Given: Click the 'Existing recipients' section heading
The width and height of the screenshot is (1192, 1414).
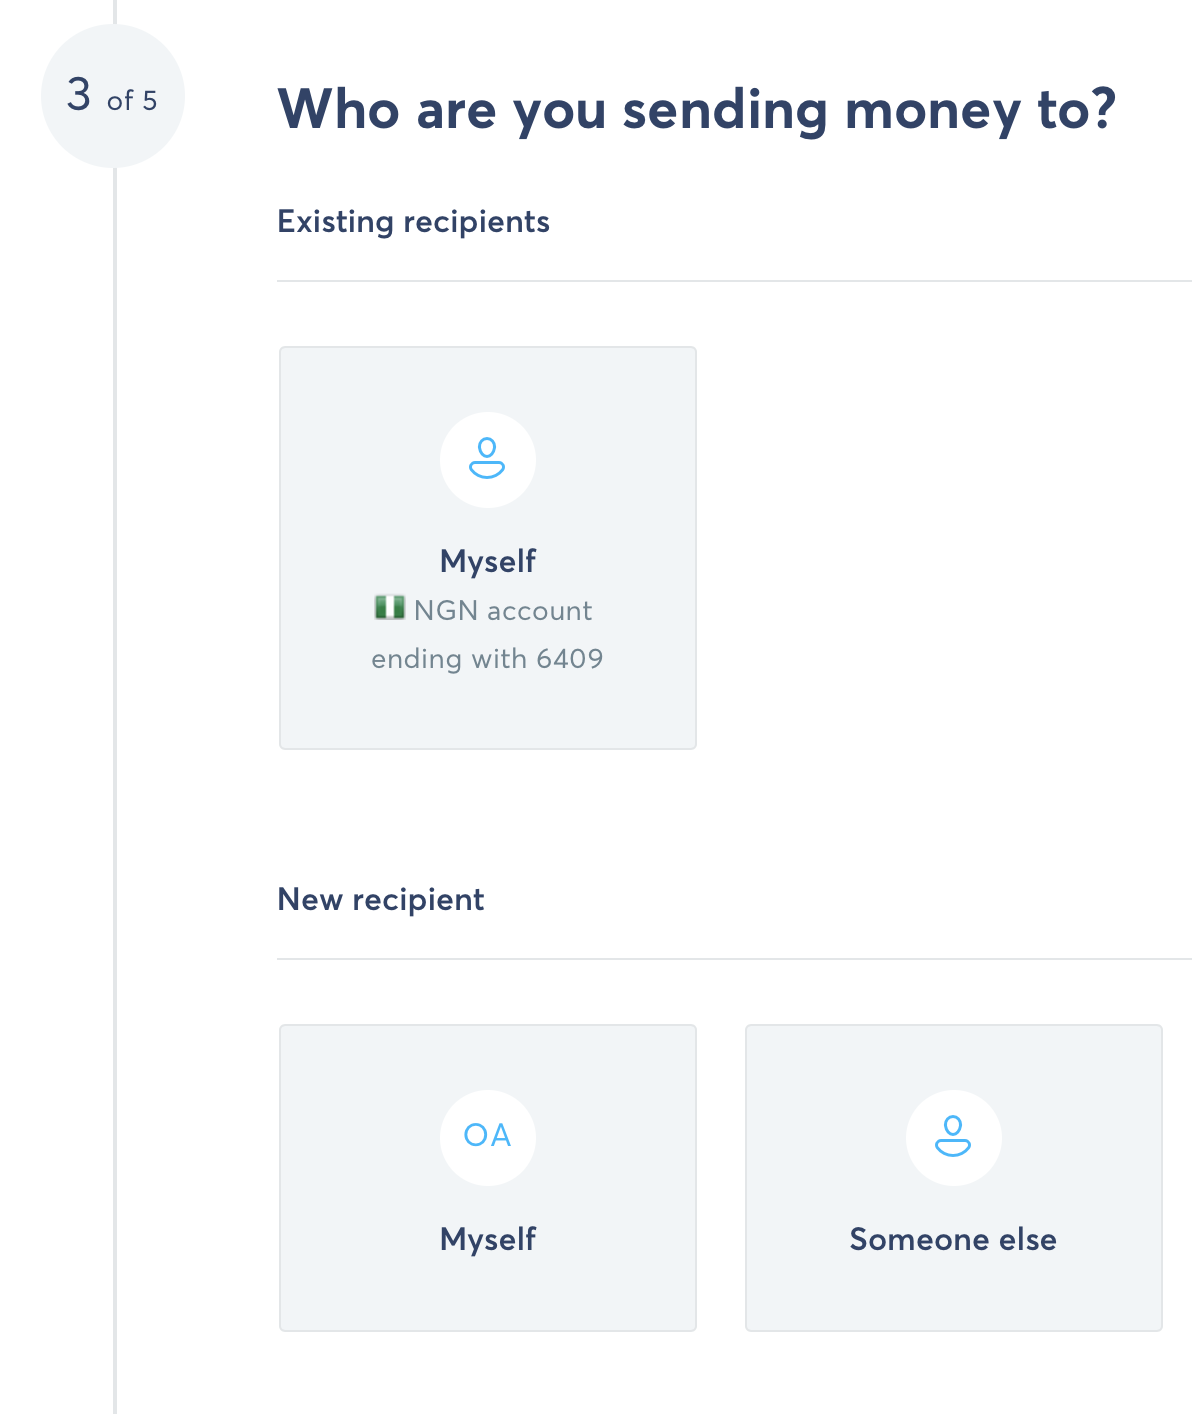Looking at the screenshot, I should tap(413, 221).
